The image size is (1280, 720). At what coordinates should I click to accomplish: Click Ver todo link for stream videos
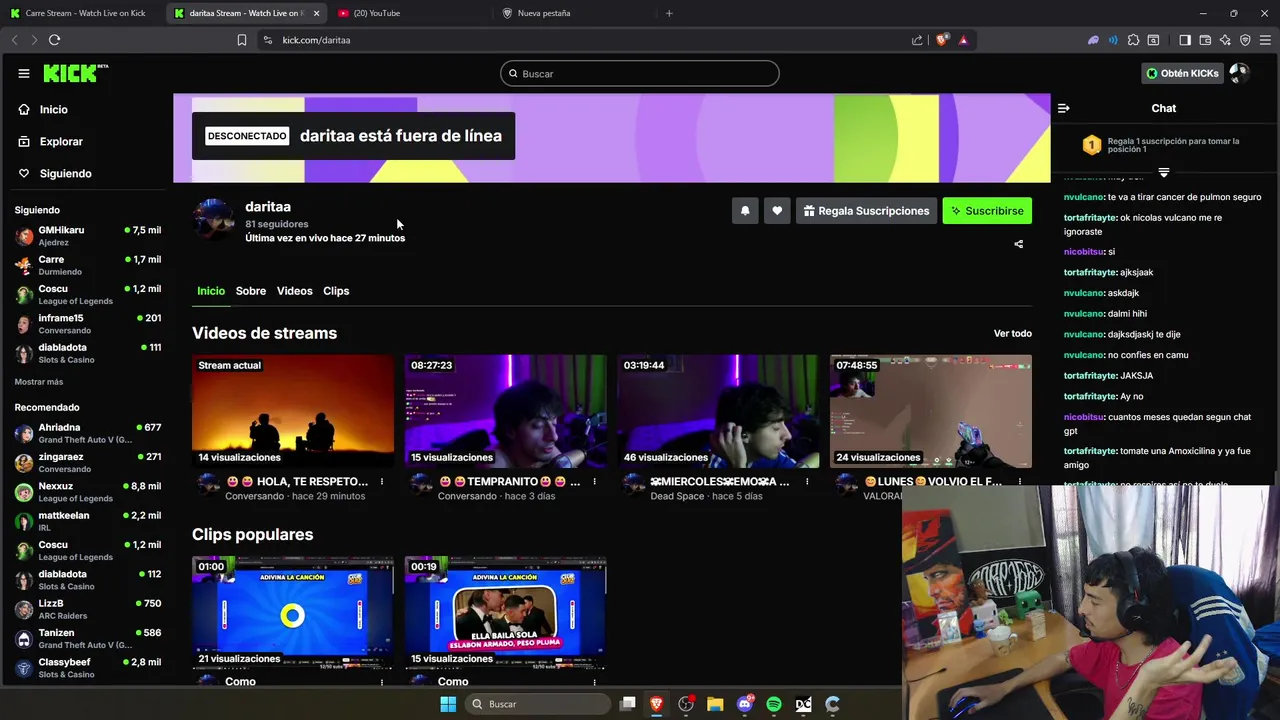pos(1012,333)
